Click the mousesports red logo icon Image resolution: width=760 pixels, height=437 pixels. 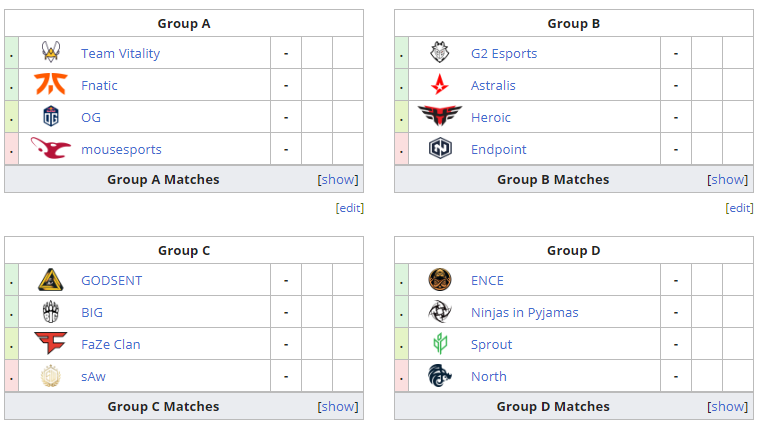tap(51, 149)
